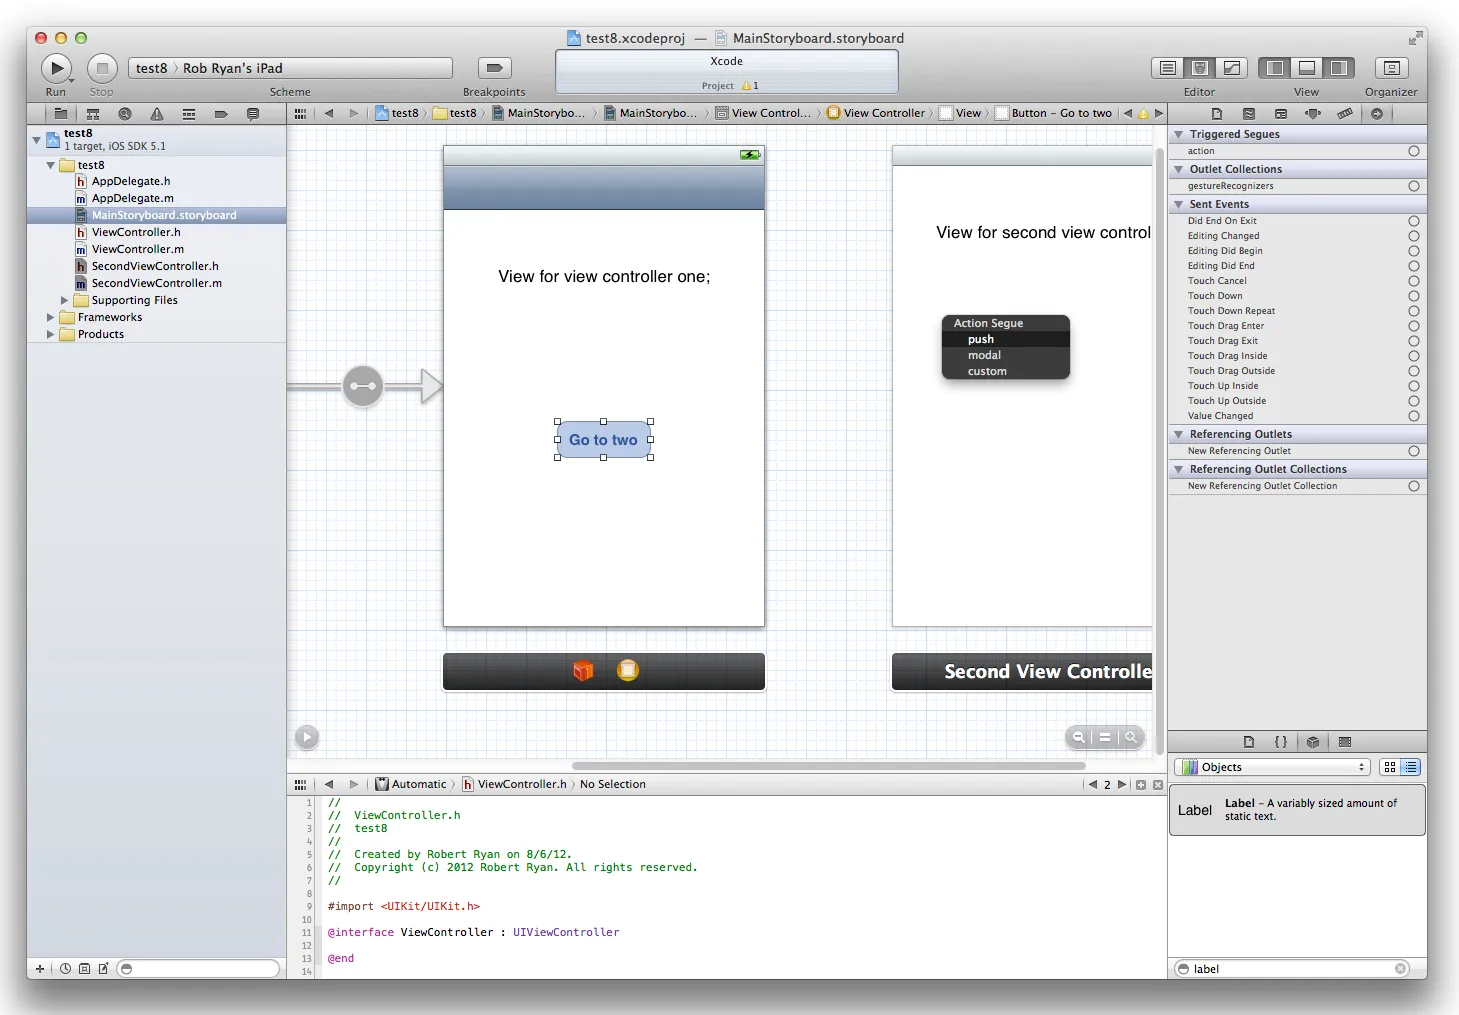
Task: Show the Issue navigator
Action: tap(157, 114)
